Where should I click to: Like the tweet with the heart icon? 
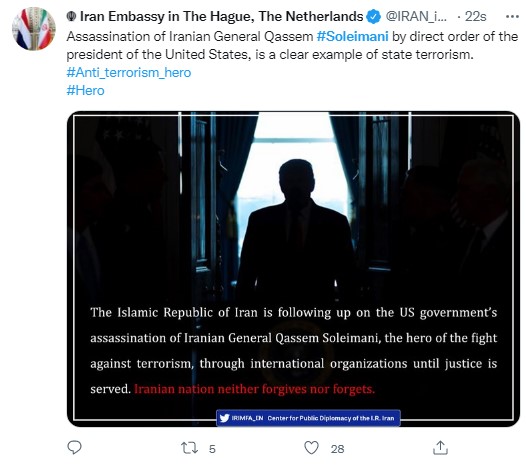(311, 448)
